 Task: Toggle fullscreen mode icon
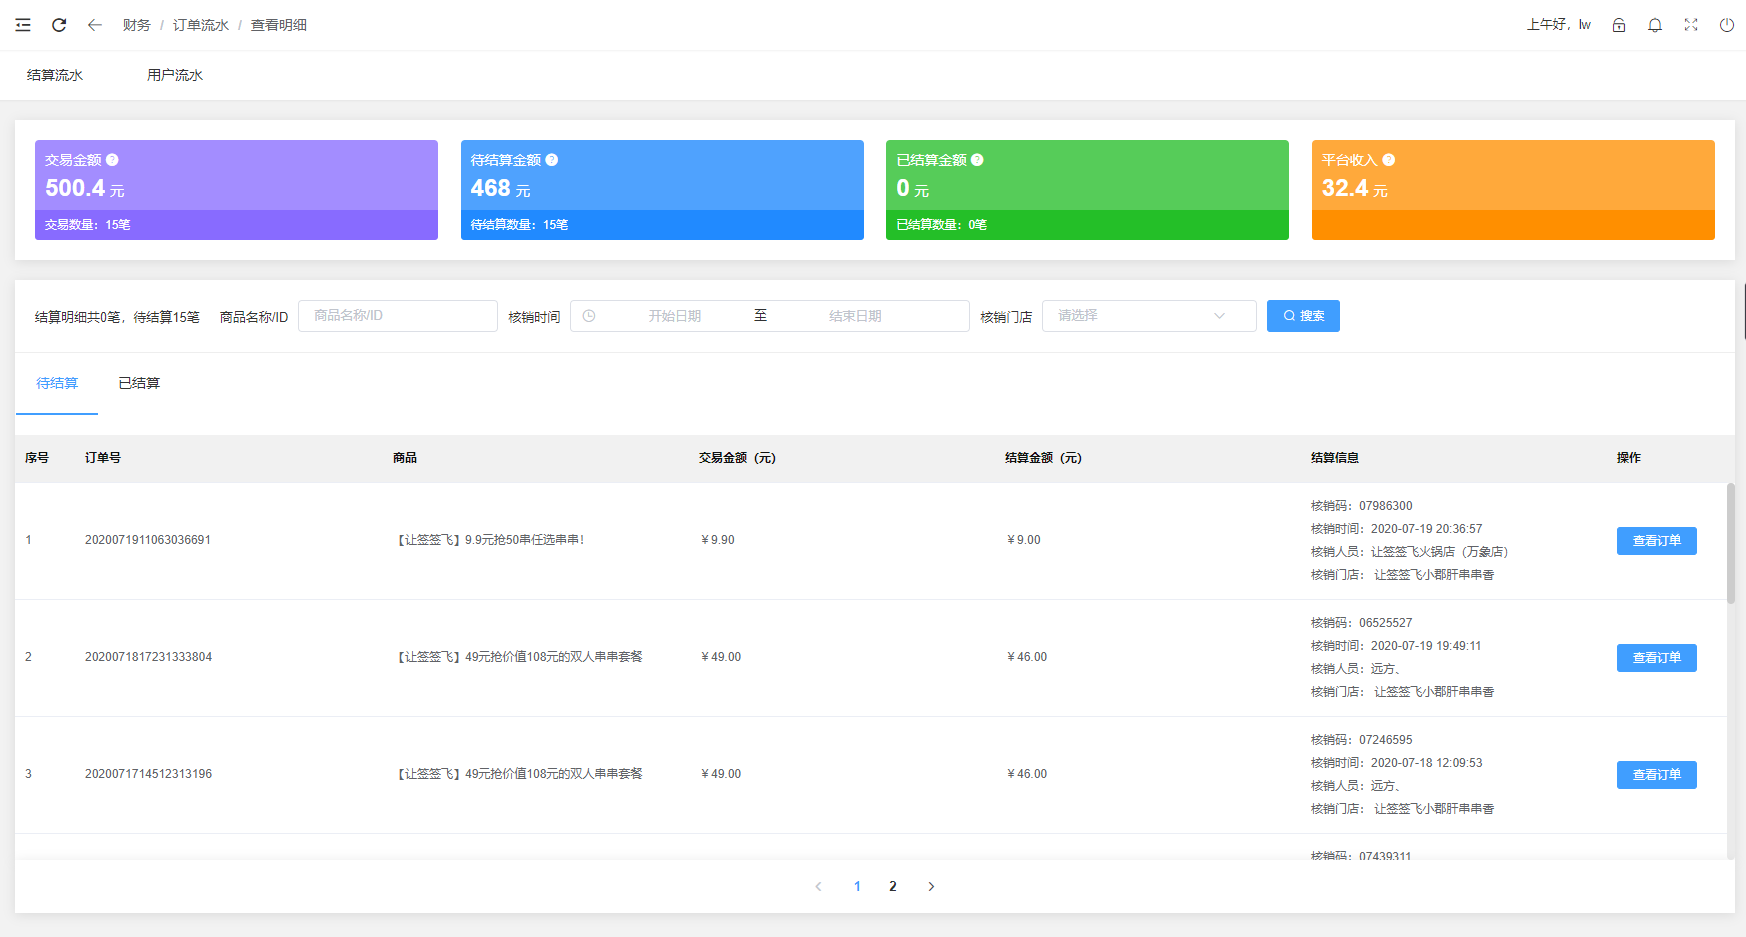click(x=1691, y=25)
